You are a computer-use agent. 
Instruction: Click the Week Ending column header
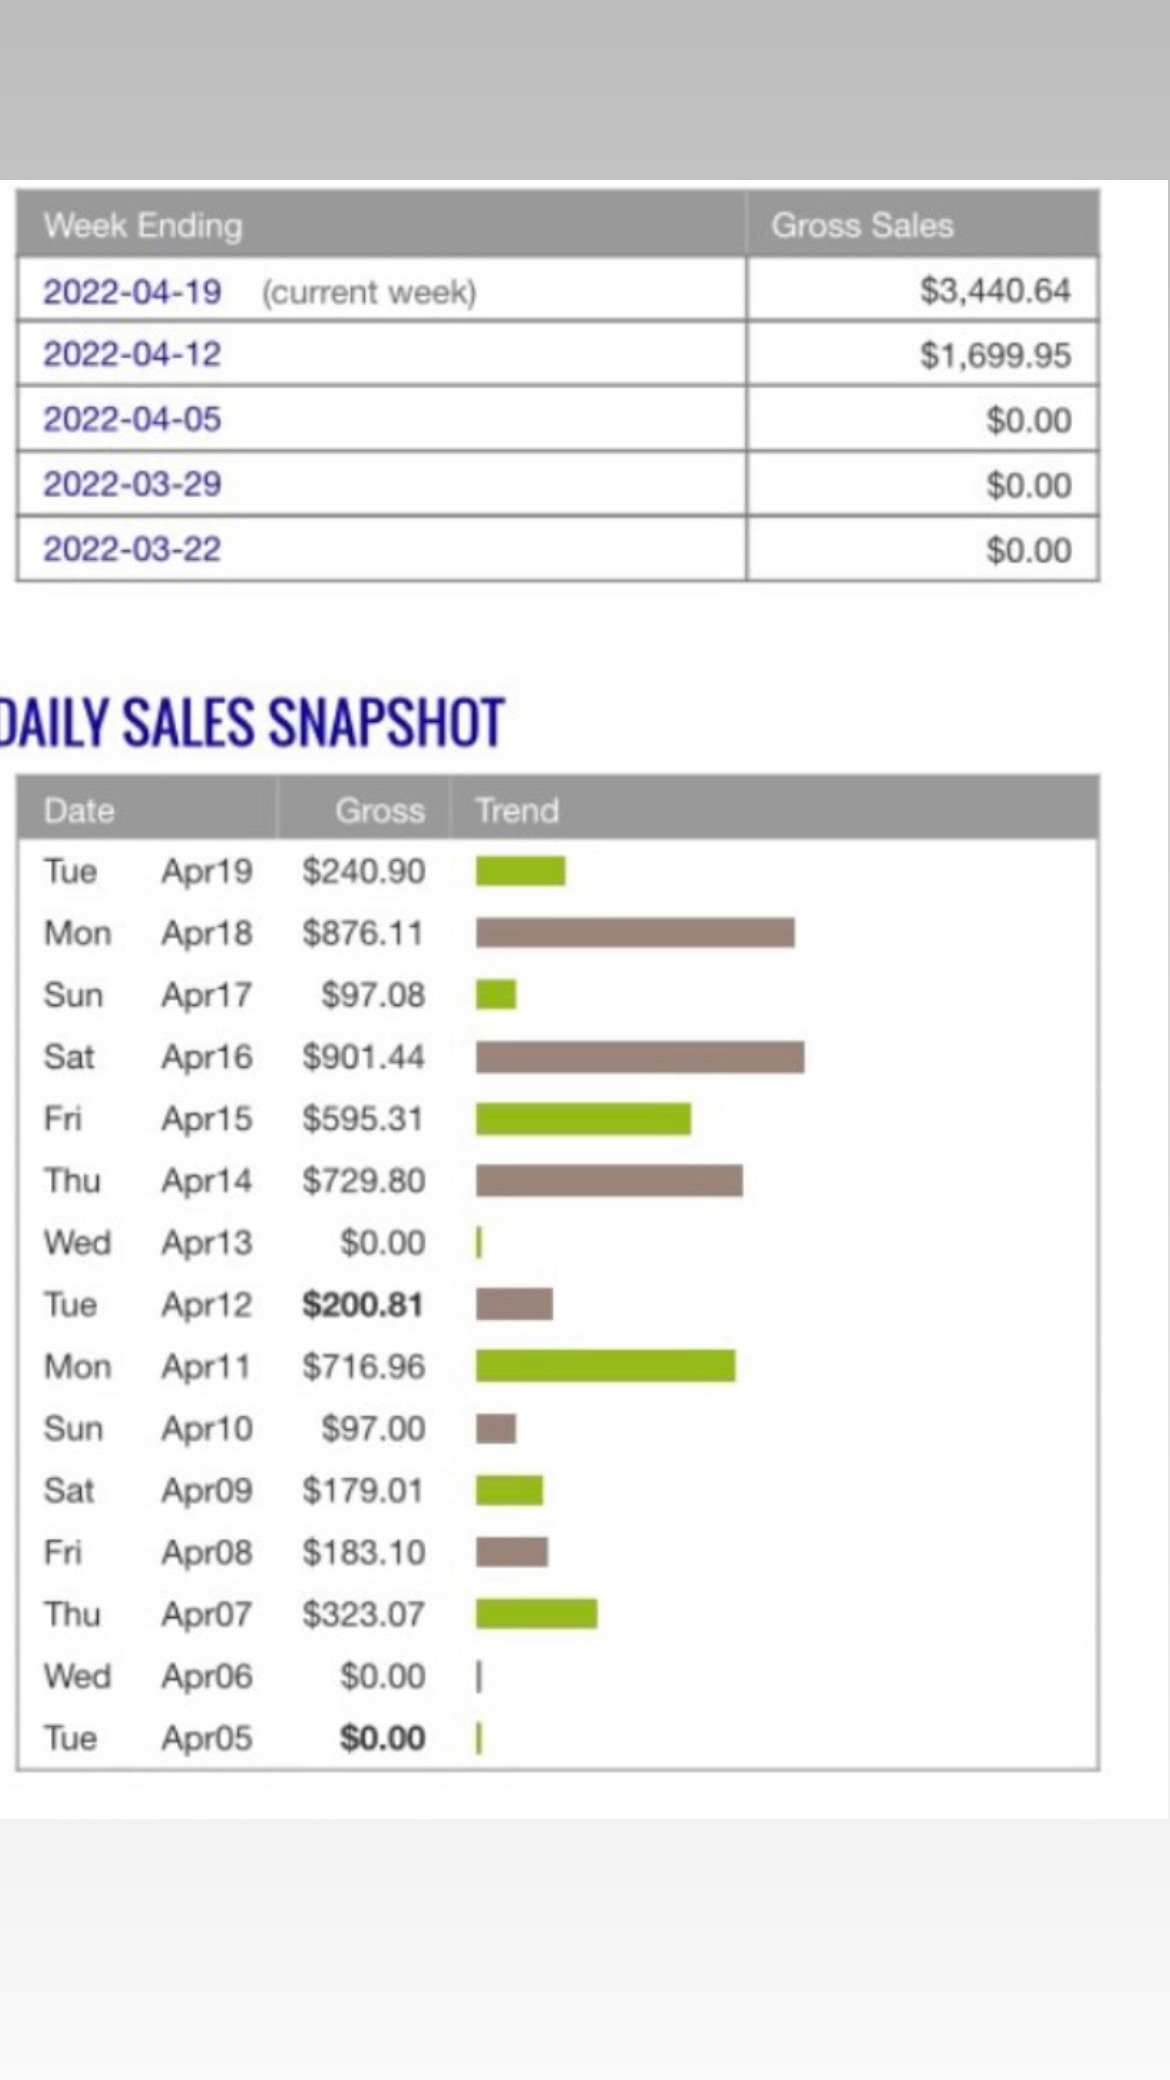(143, 226)
